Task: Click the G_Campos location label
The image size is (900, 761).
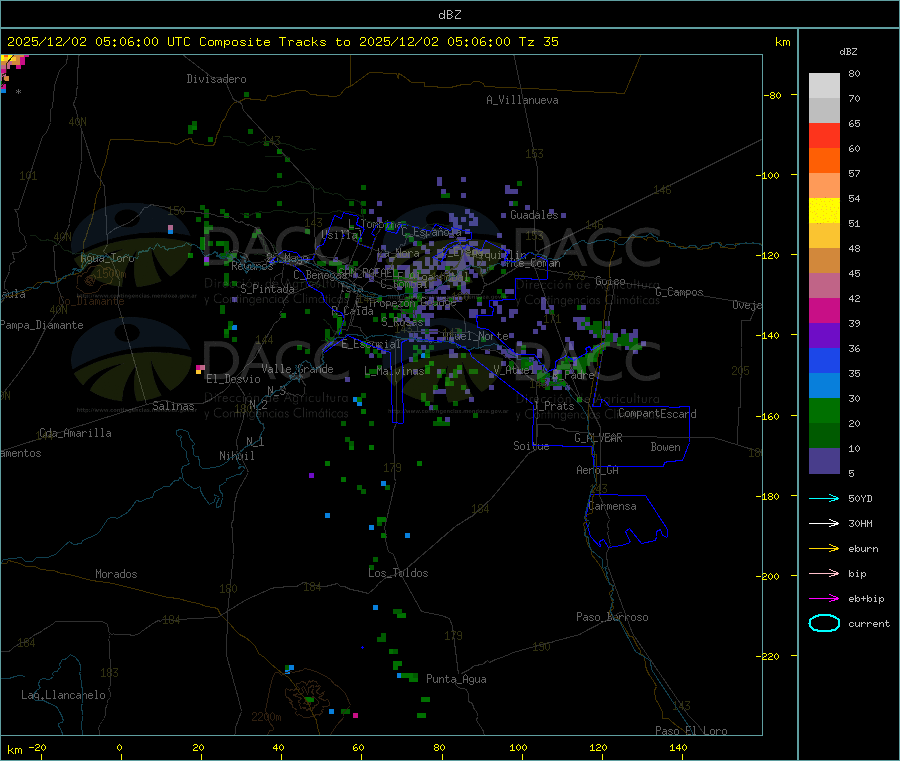Action: (x=680, y=292)
